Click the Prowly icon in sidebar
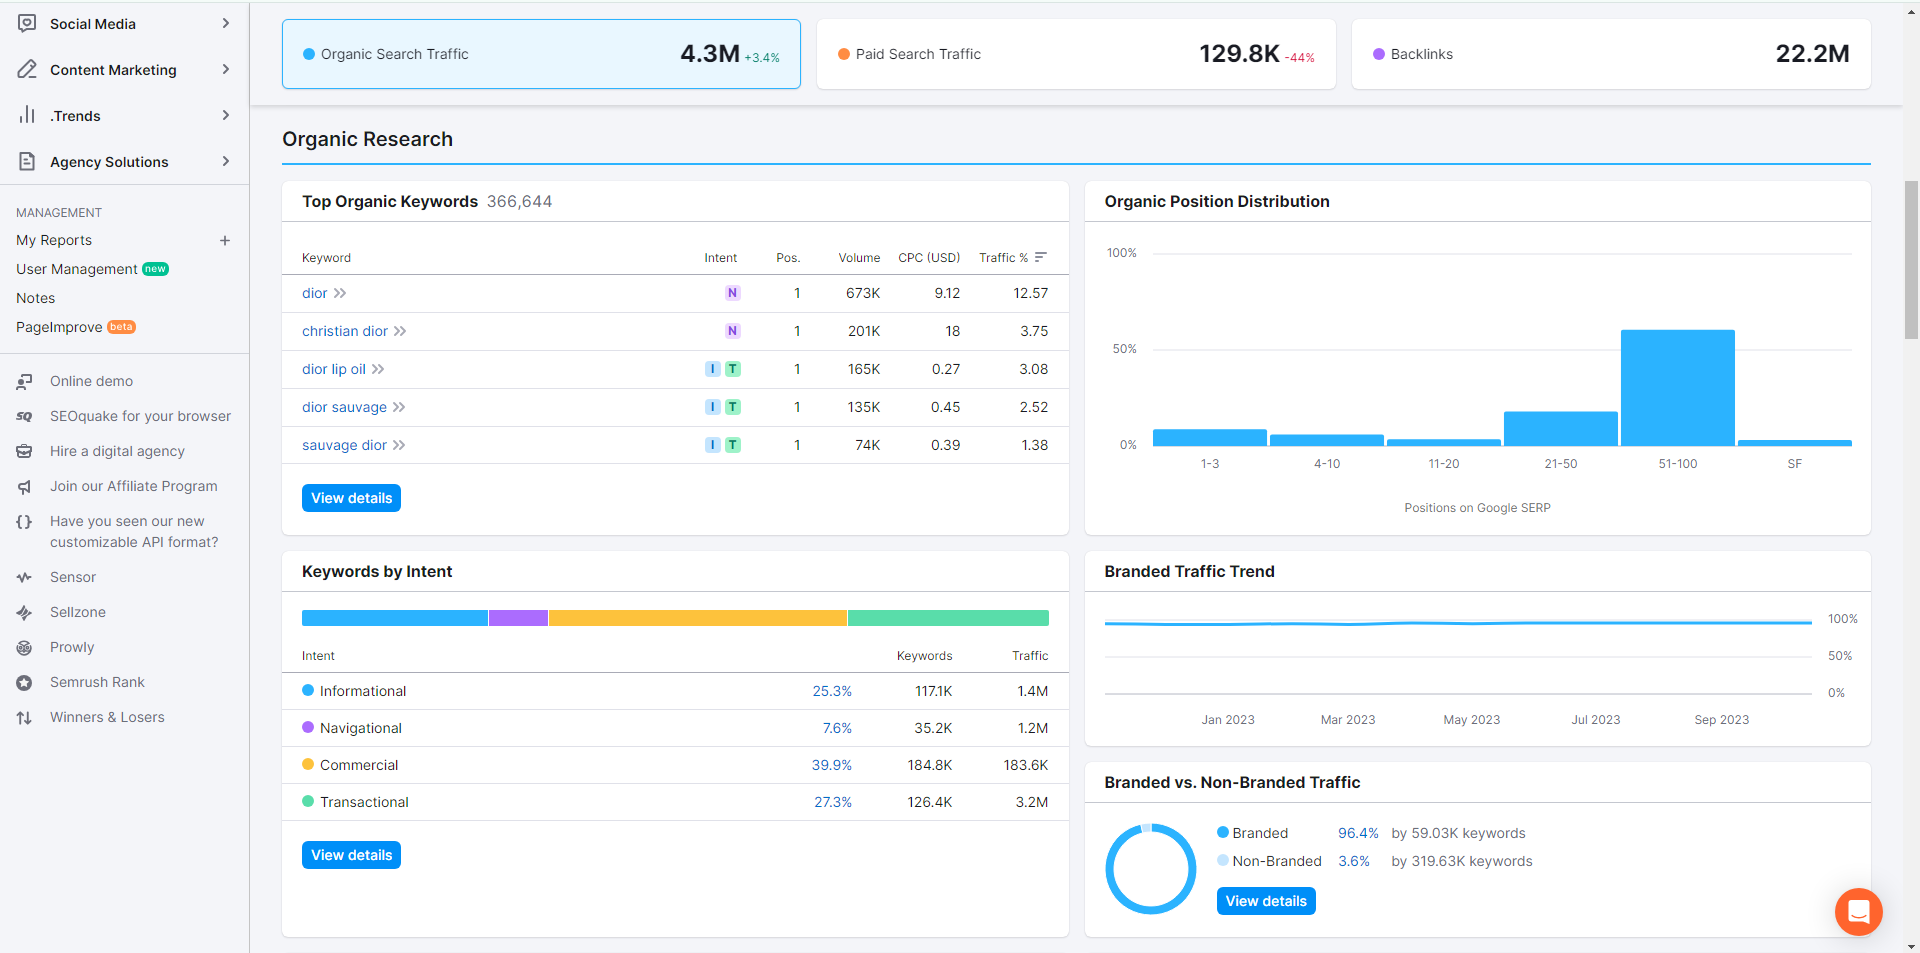 coord(24,648)
